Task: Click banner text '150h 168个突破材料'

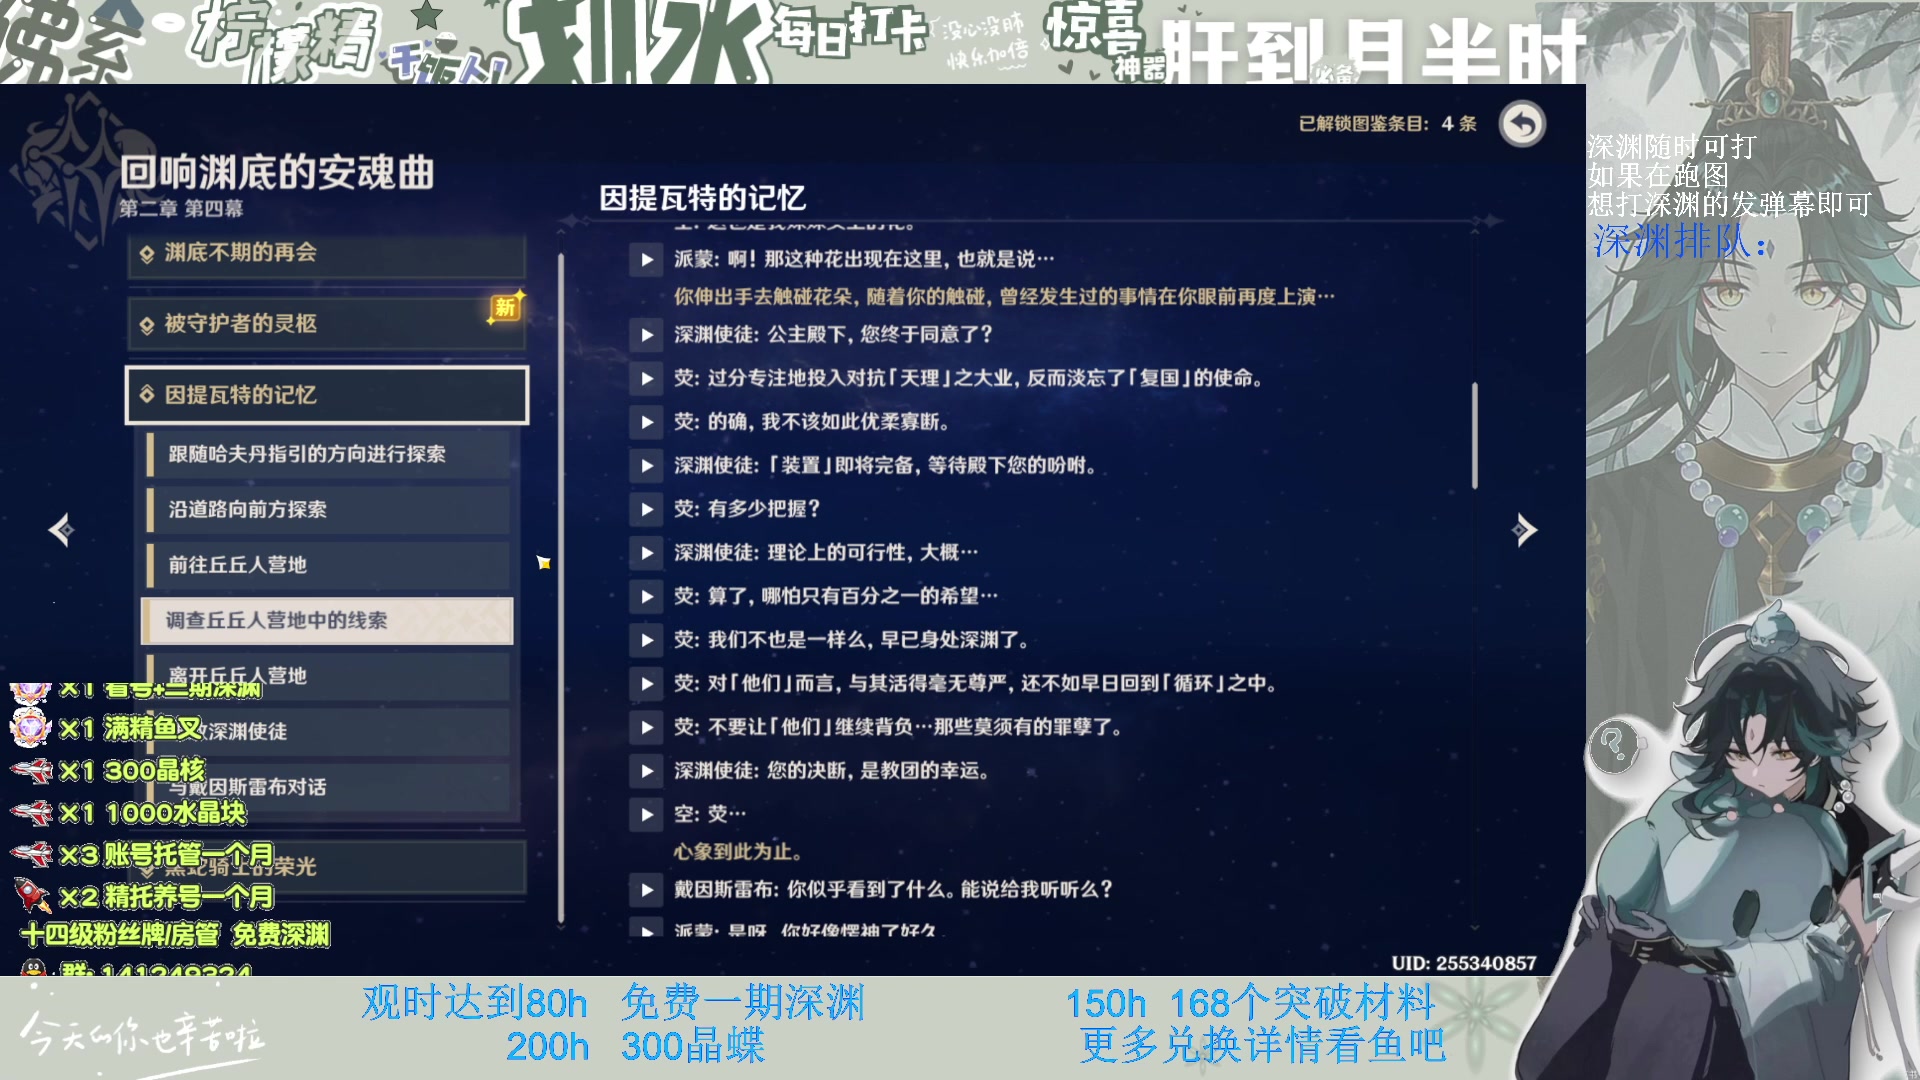Action: [x=1249, y=1003]
